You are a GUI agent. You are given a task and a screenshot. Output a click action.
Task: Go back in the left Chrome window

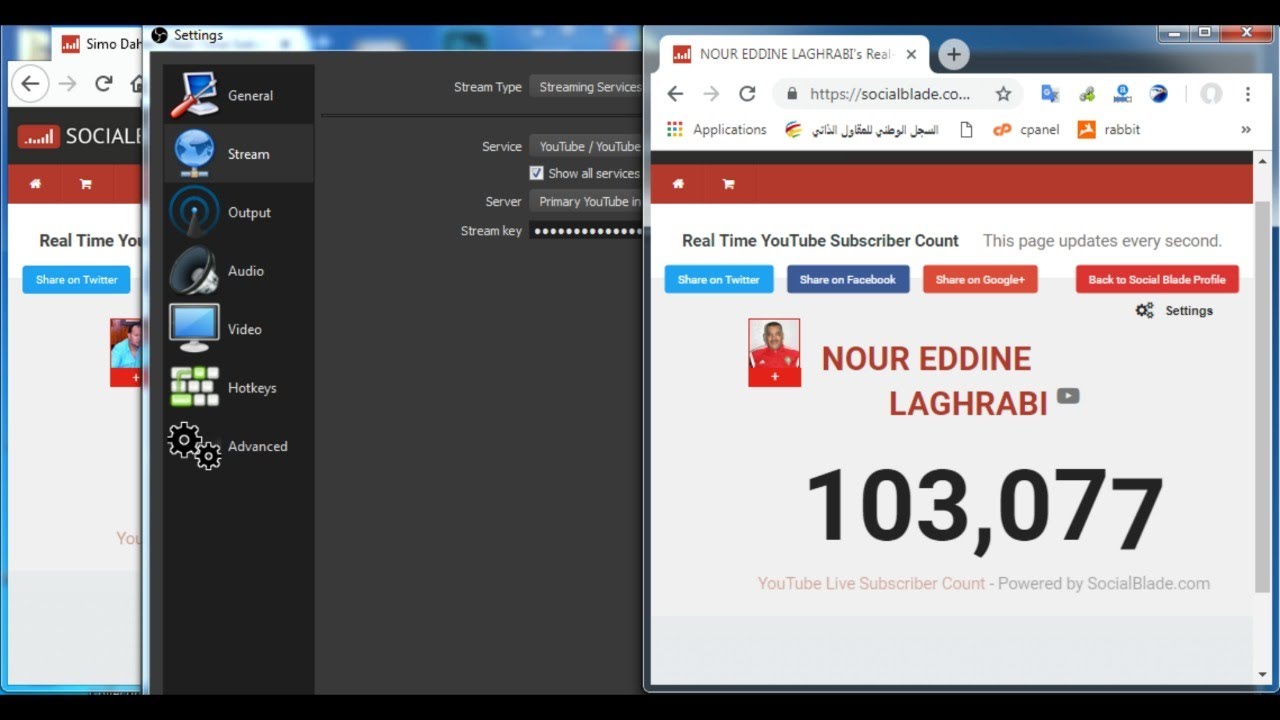point(31,84)
